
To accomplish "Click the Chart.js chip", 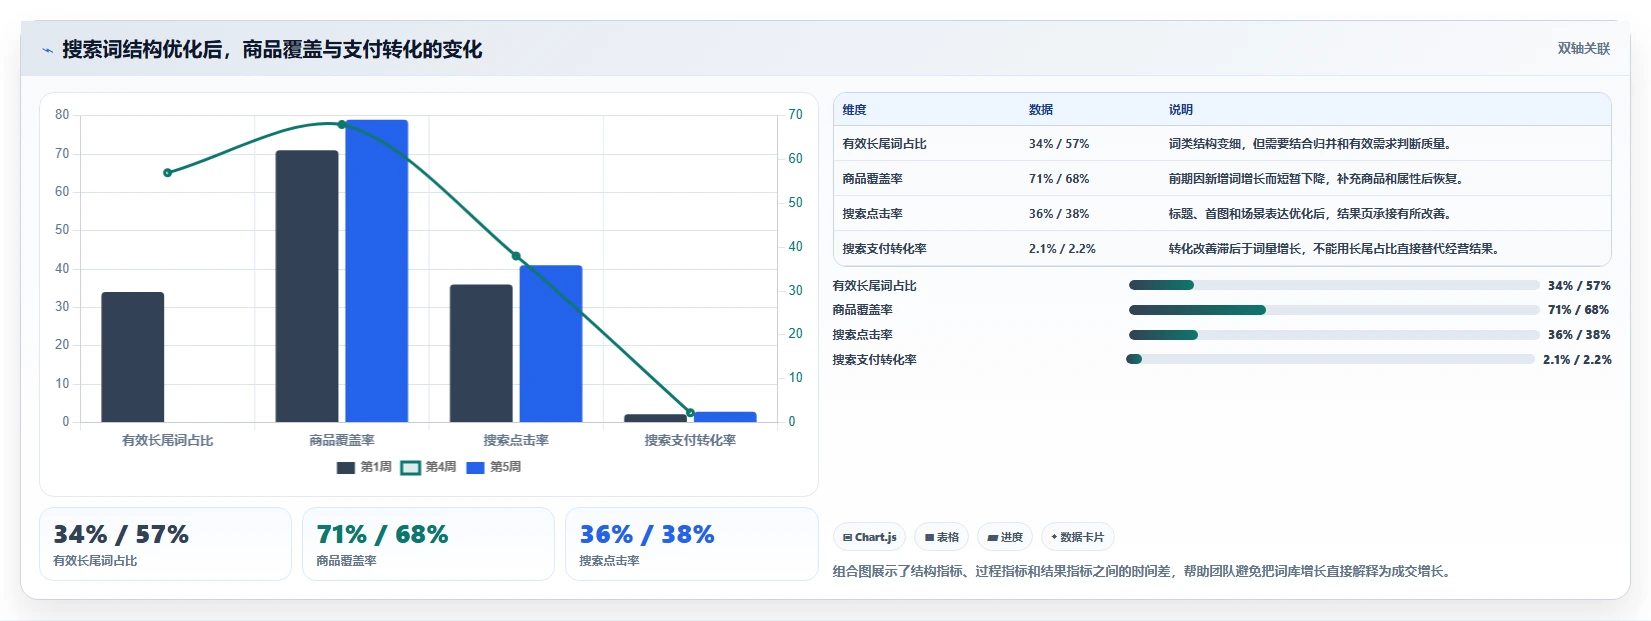I will [869, 537].
